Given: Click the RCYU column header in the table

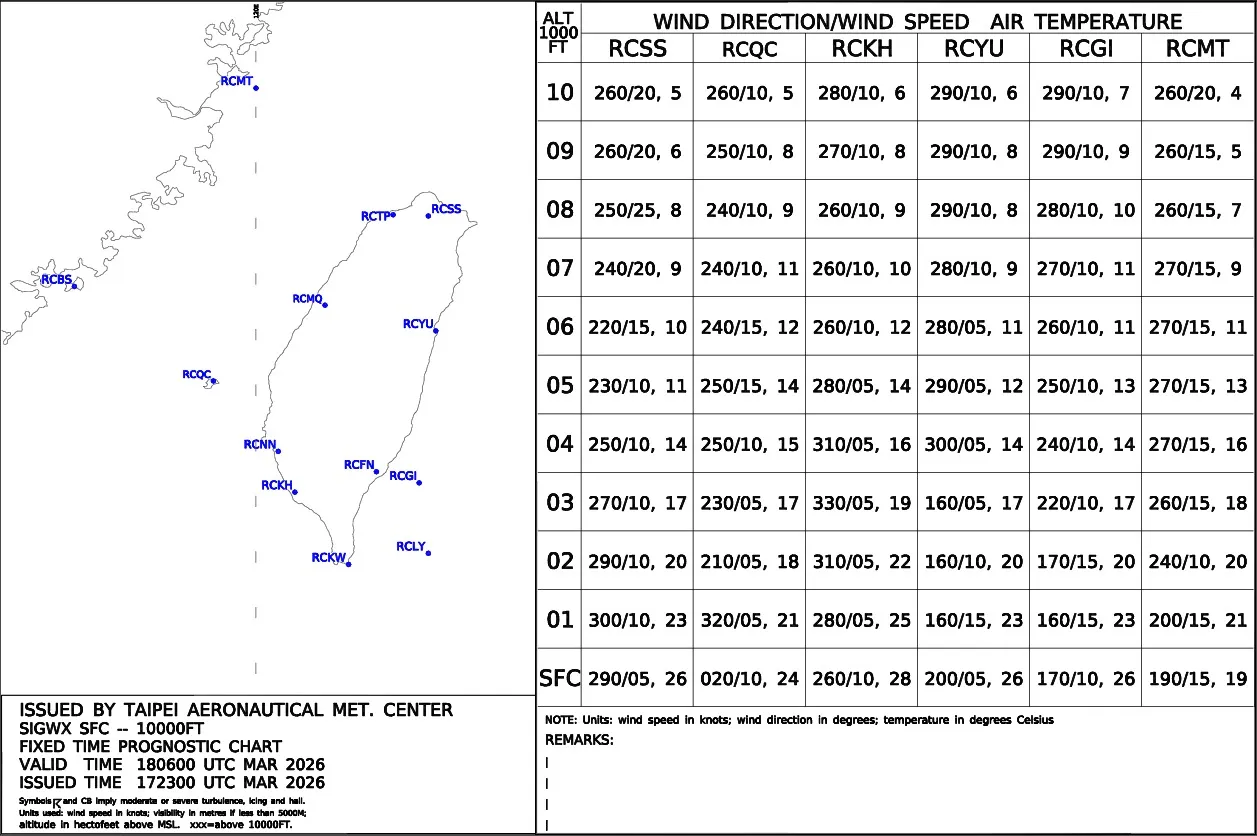Looking at the screenshot, I should coord(973,49).
